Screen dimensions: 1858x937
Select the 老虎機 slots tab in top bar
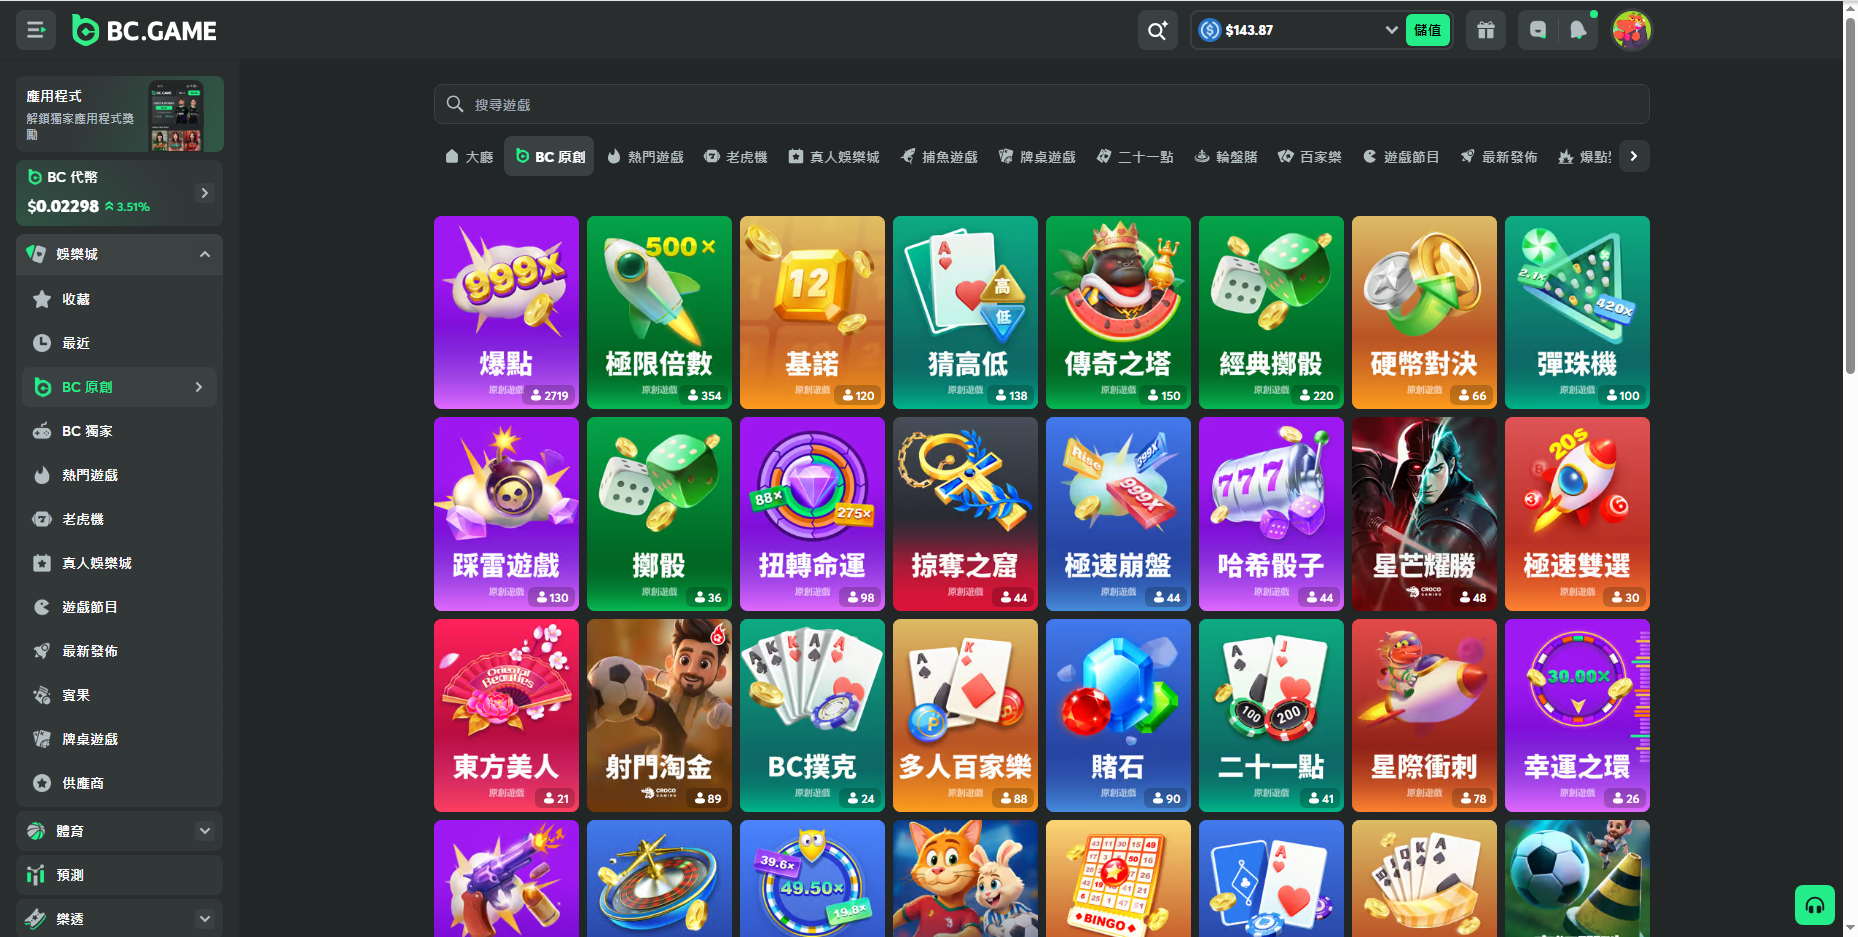coord(735,156)
